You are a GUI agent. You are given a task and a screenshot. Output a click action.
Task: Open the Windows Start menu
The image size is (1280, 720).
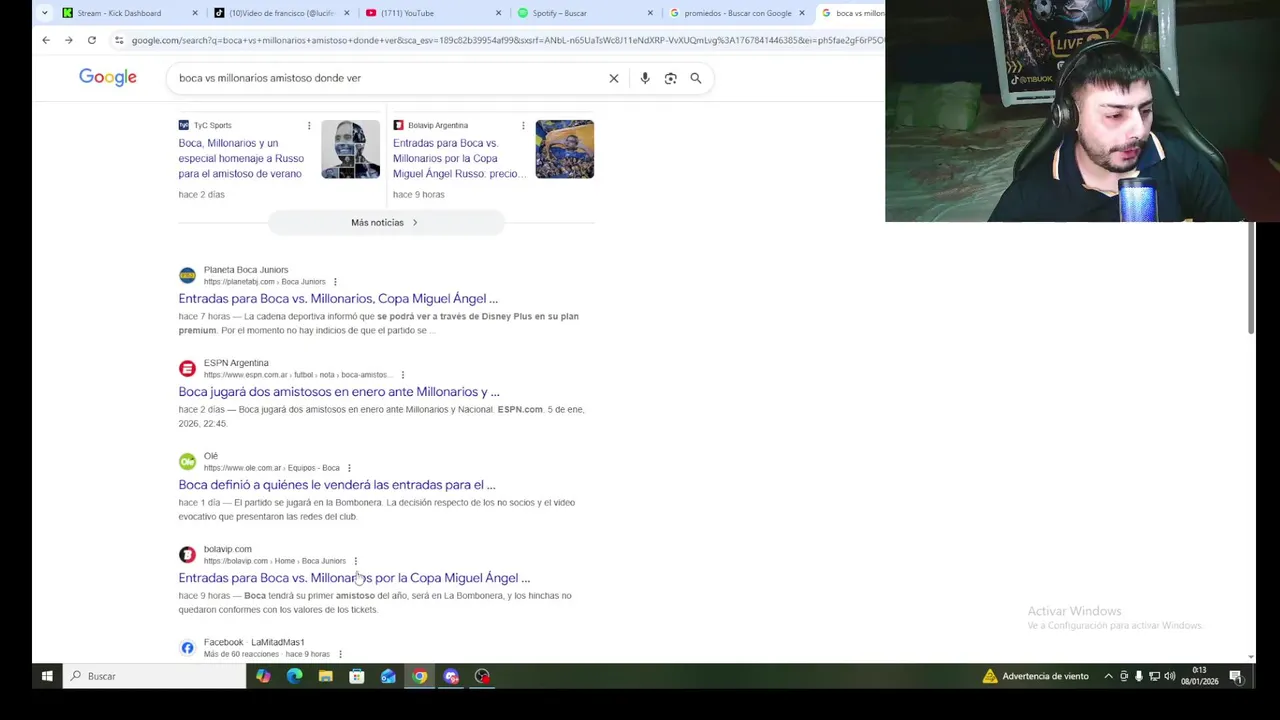47,676
